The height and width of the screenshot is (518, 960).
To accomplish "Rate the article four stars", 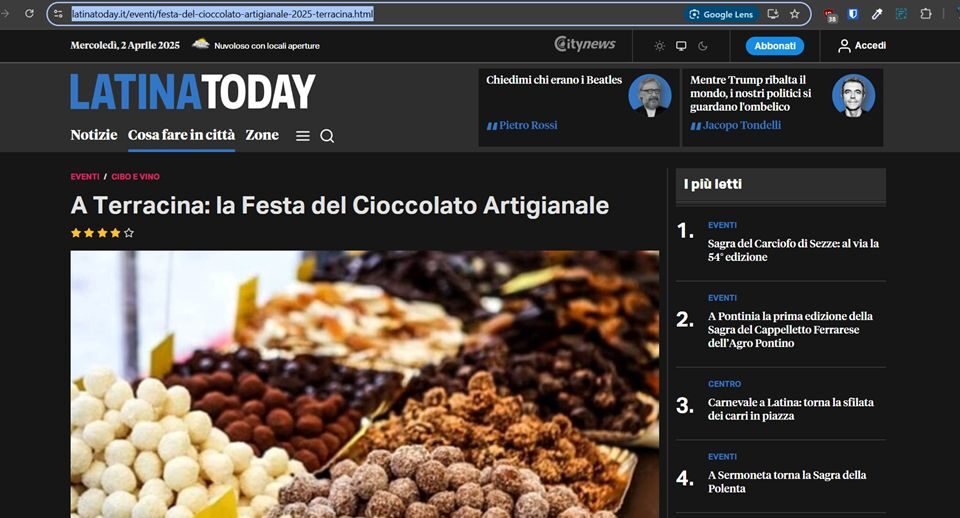I will point(115,233).
